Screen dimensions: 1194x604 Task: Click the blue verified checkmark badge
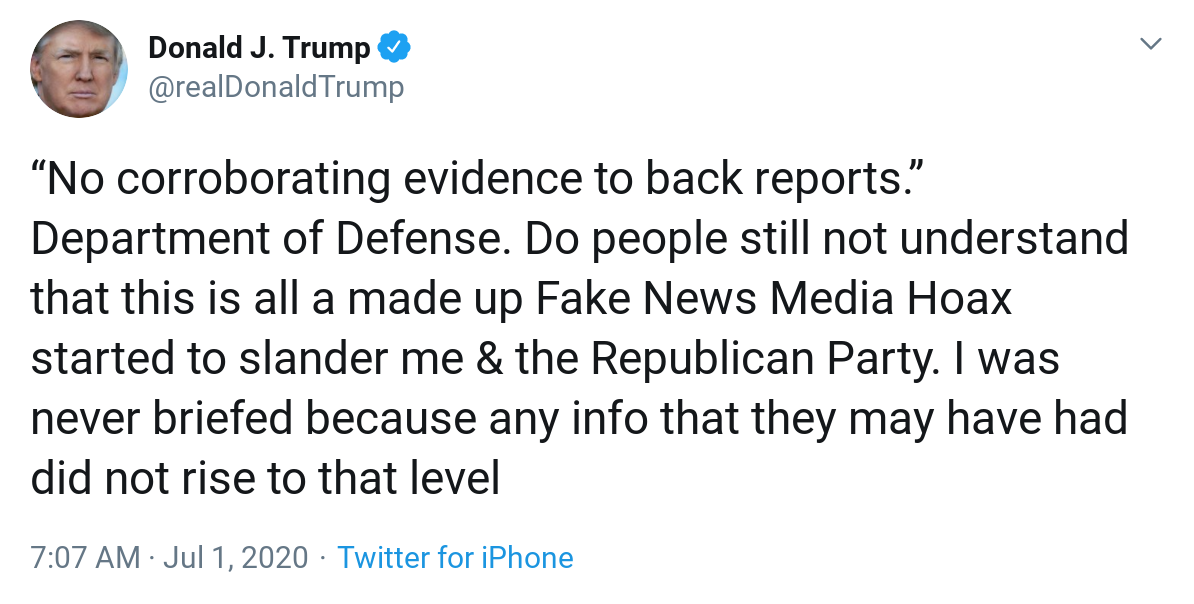coord(392,47)
